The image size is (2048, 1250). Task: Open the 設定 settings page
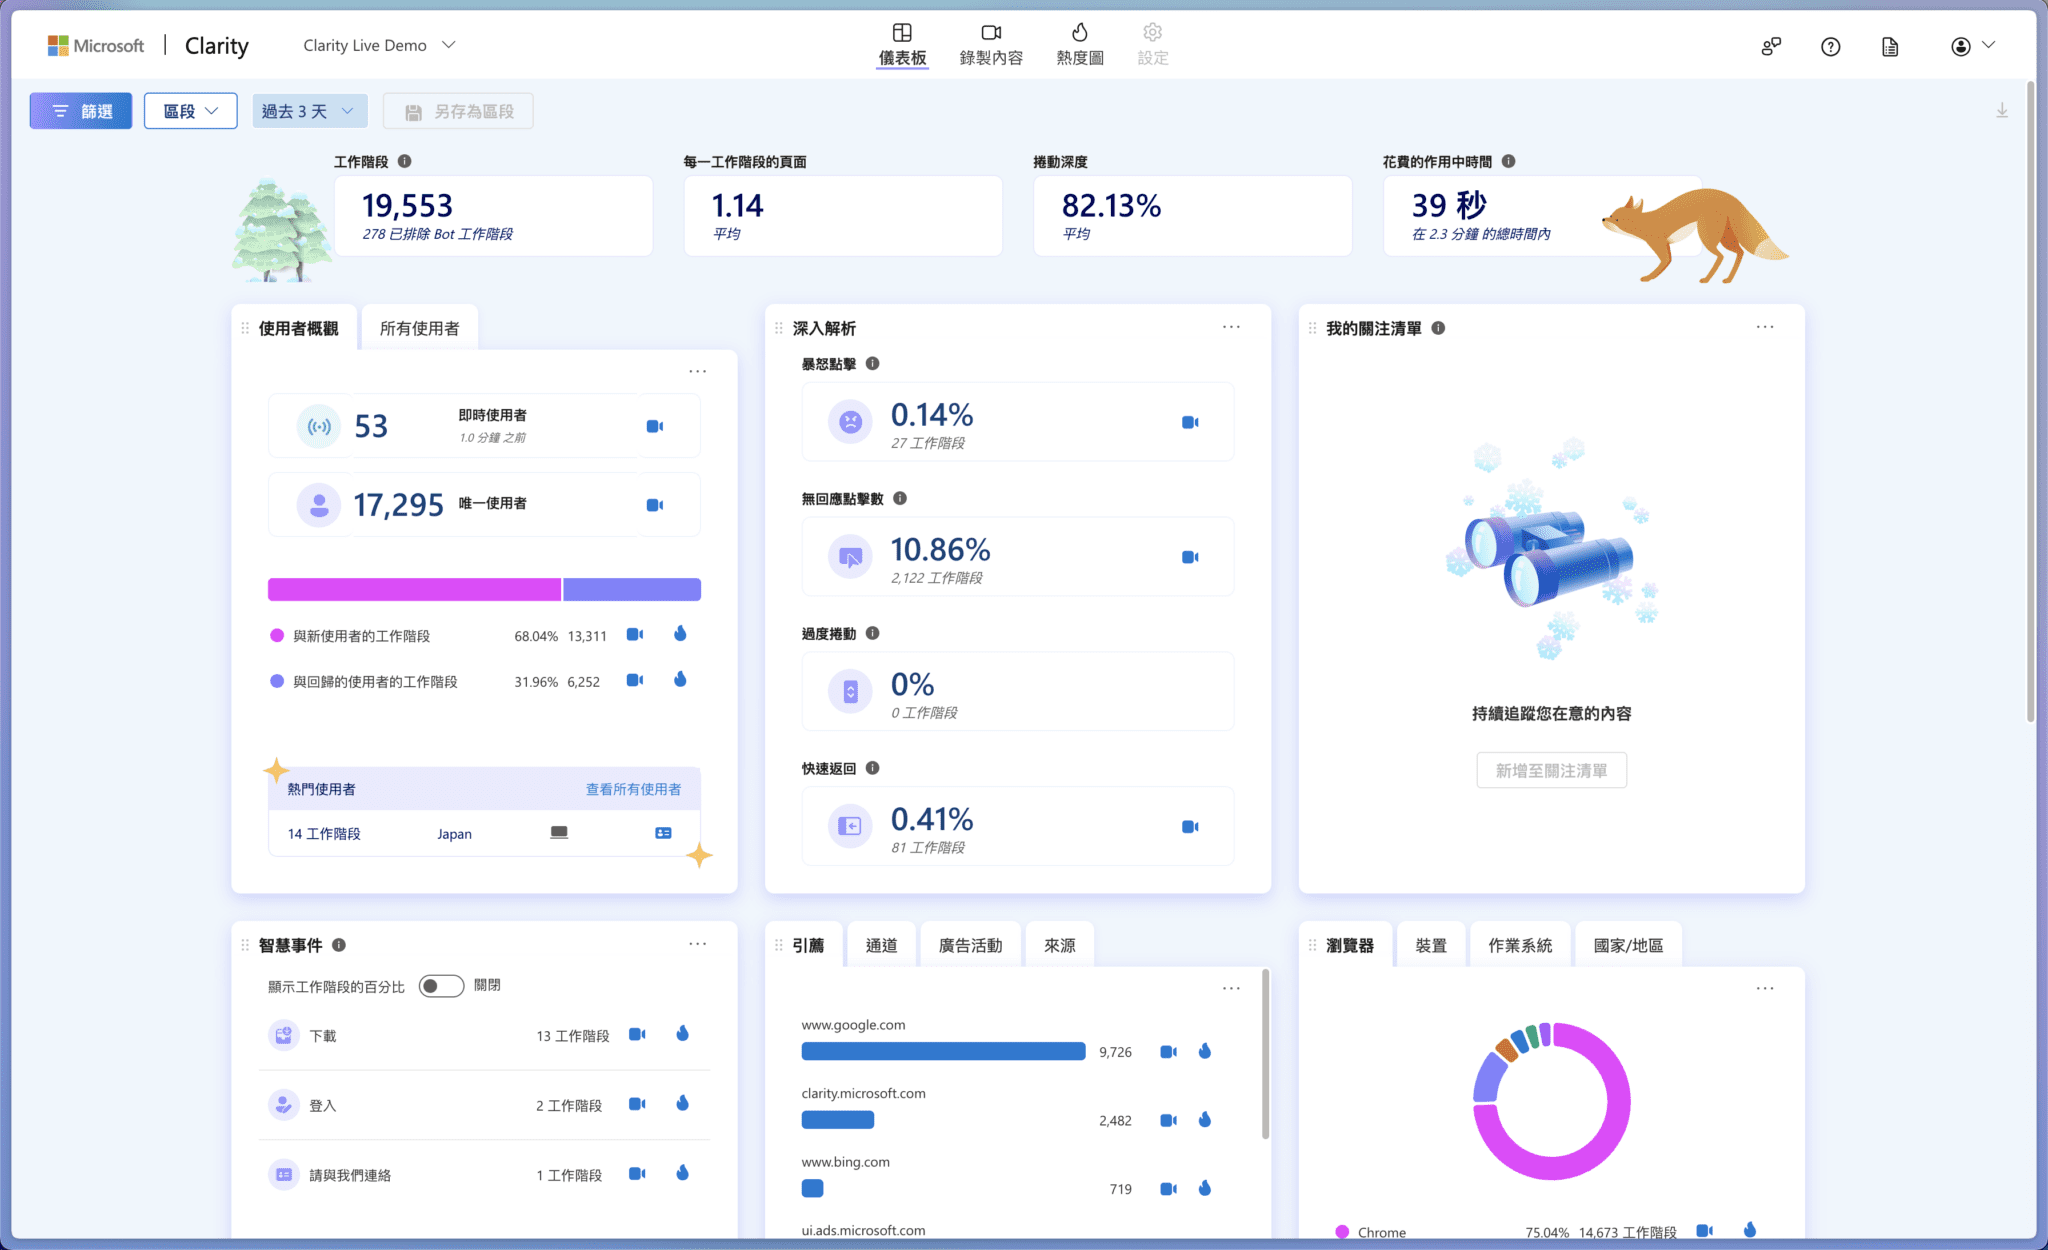point(1152,44)
